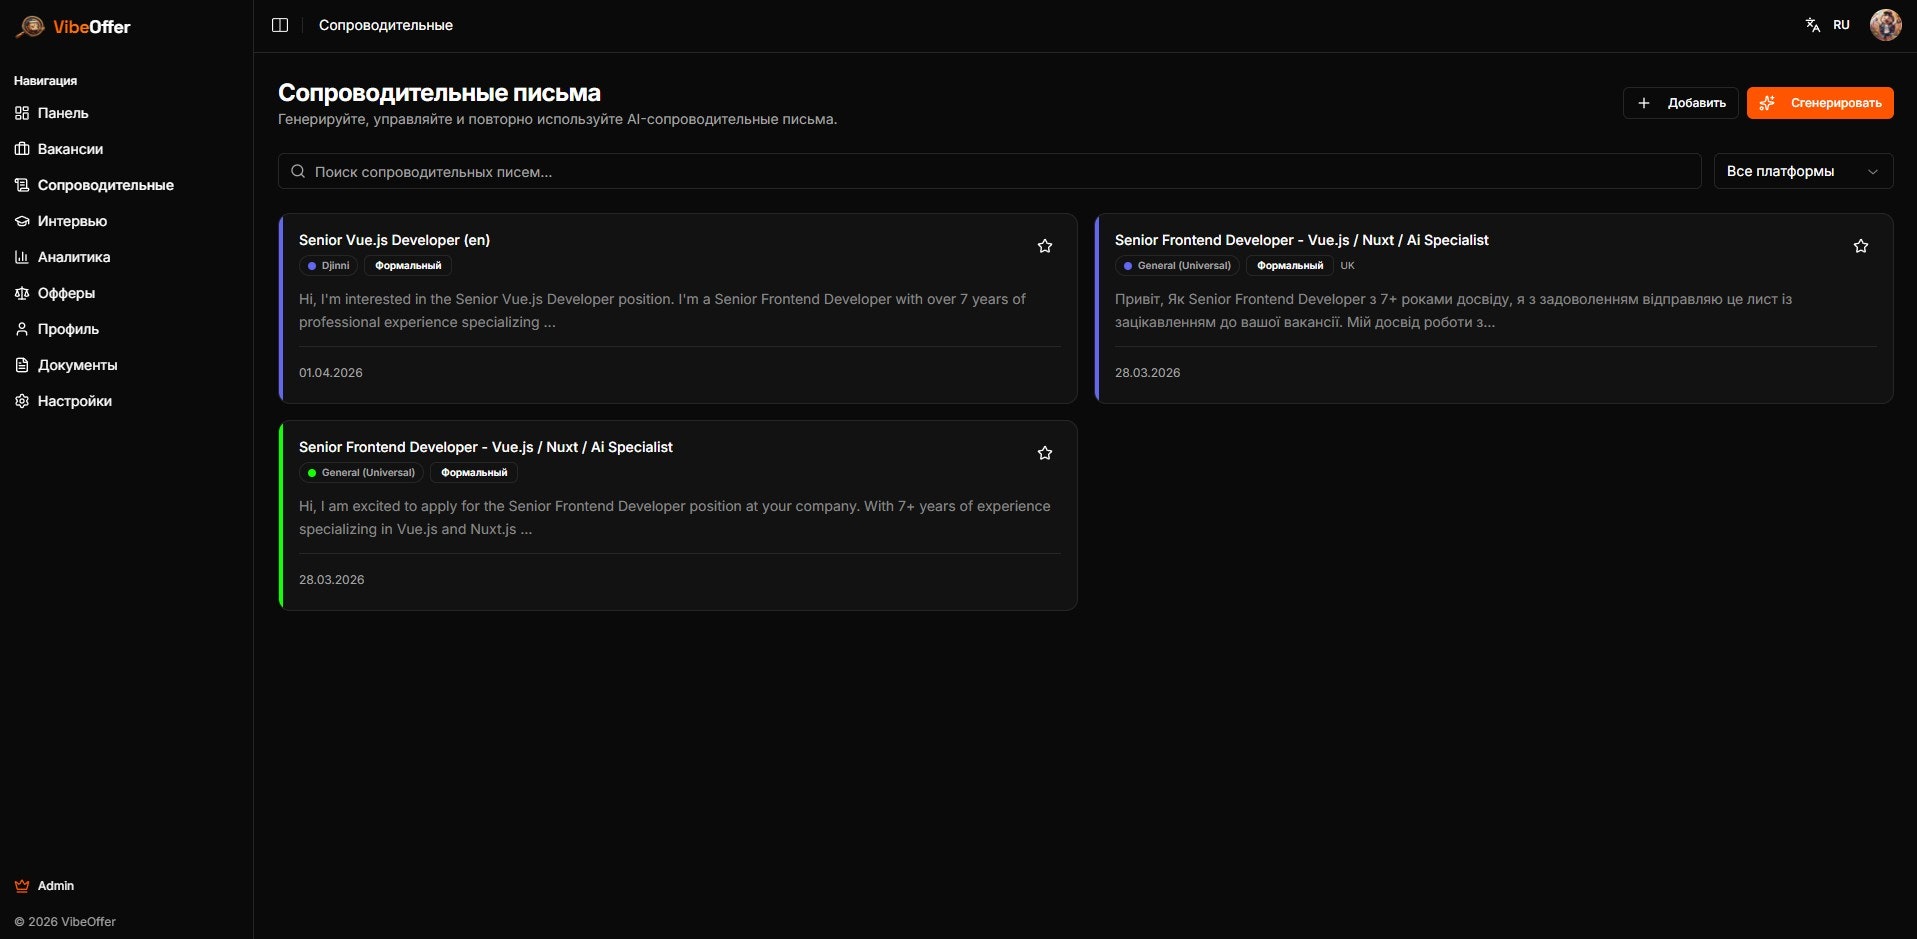The height and width of the screenshot is (939, 1917).
Task: Click the 01.04.2026 date
Action: (331, 373)
